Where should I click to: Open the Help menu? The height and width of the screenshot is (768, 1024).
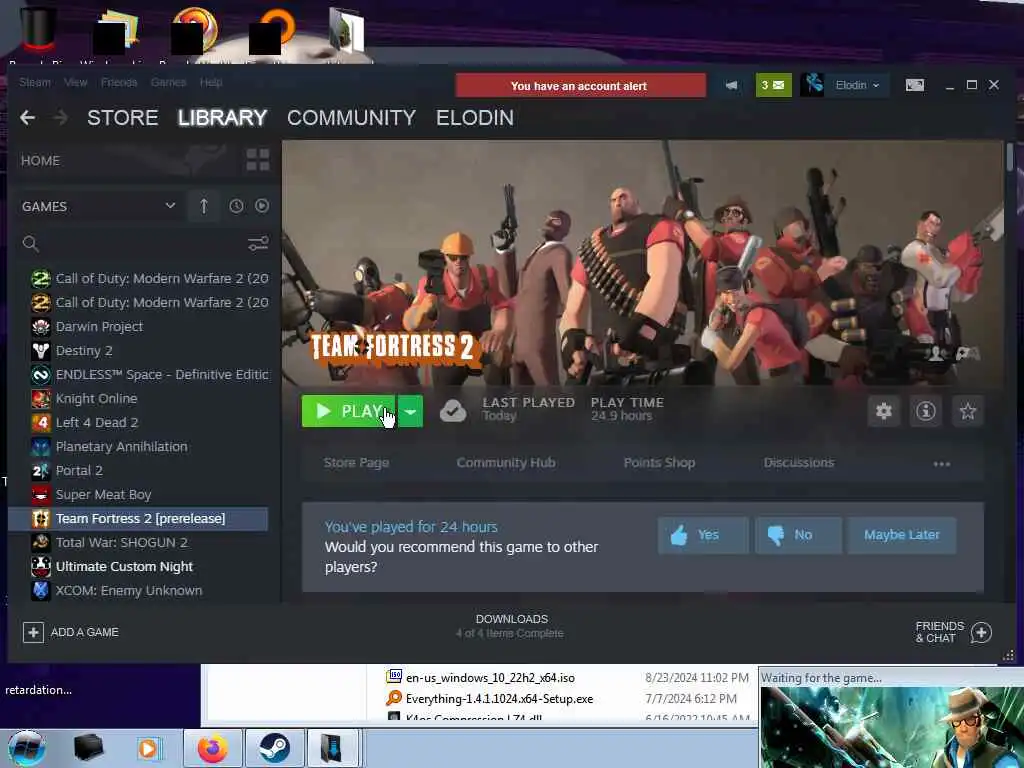(210, 82)
